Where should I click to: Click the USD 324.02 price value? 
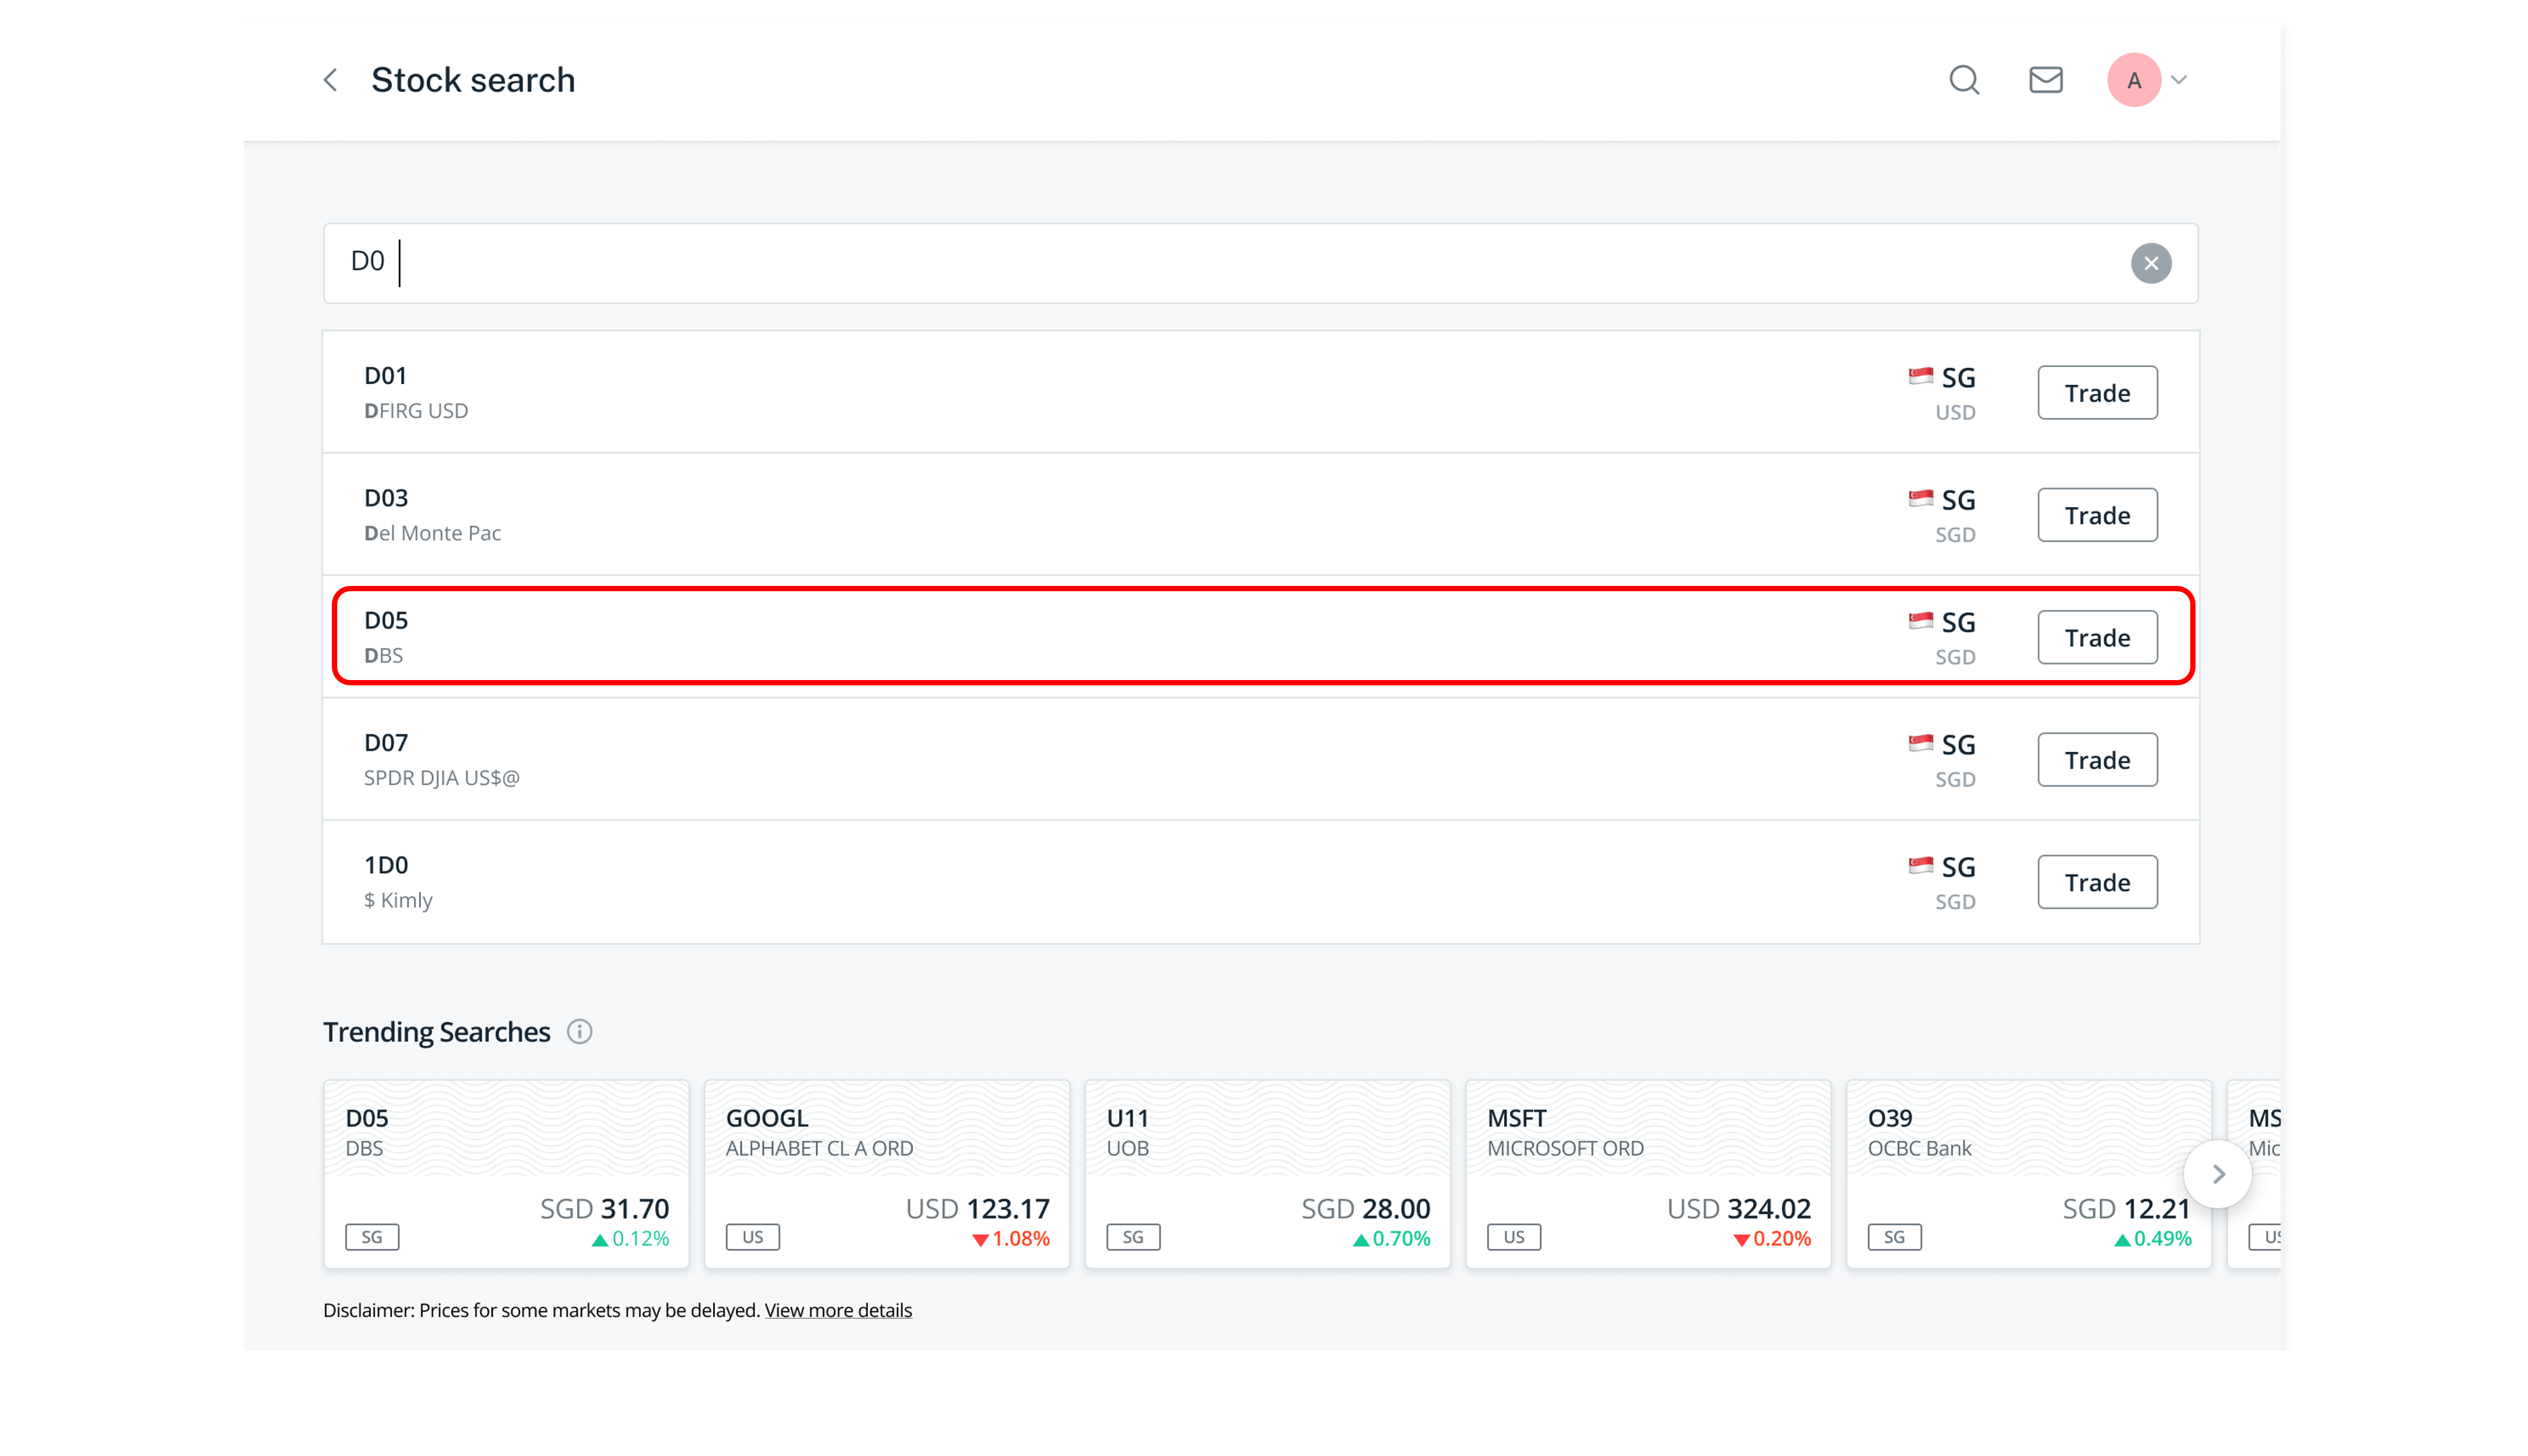tap(1739, 1209)
